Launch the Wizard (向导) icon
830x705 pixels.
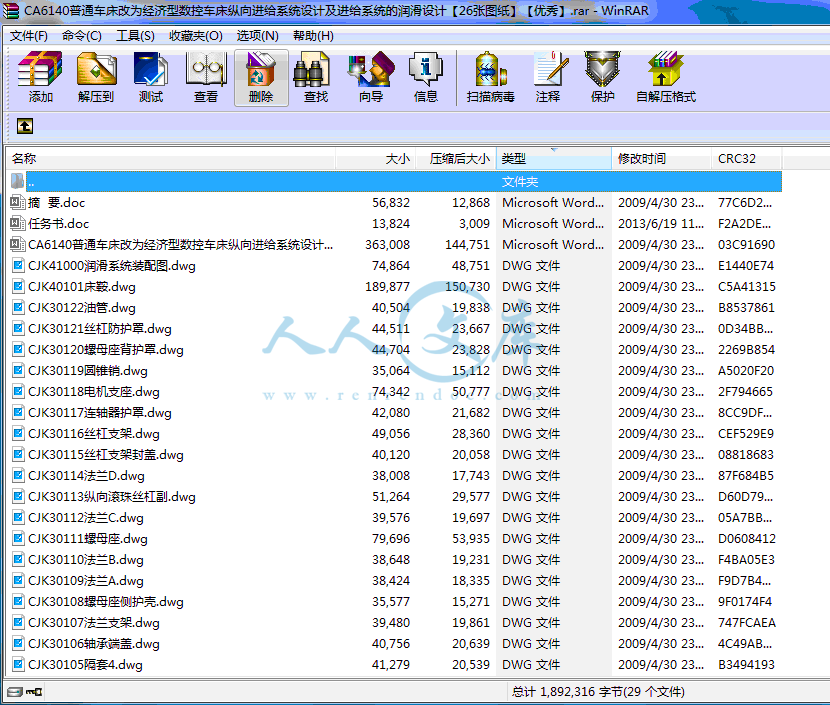pos(371,70)
